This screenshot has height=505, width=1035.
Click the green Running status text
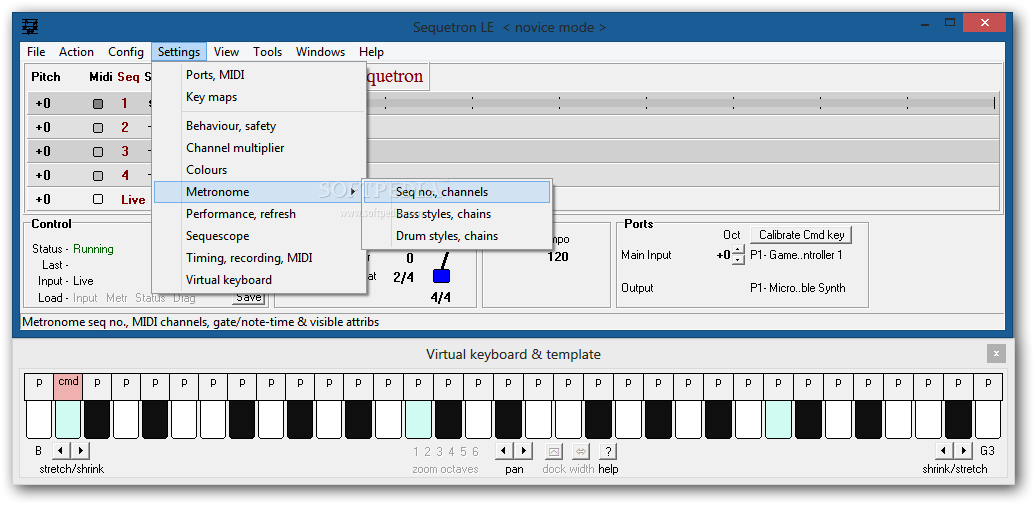(x=93, y=249)
